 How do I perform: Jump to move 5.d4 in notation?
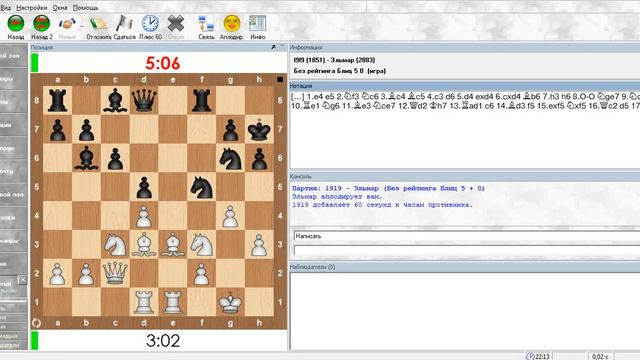465,97
